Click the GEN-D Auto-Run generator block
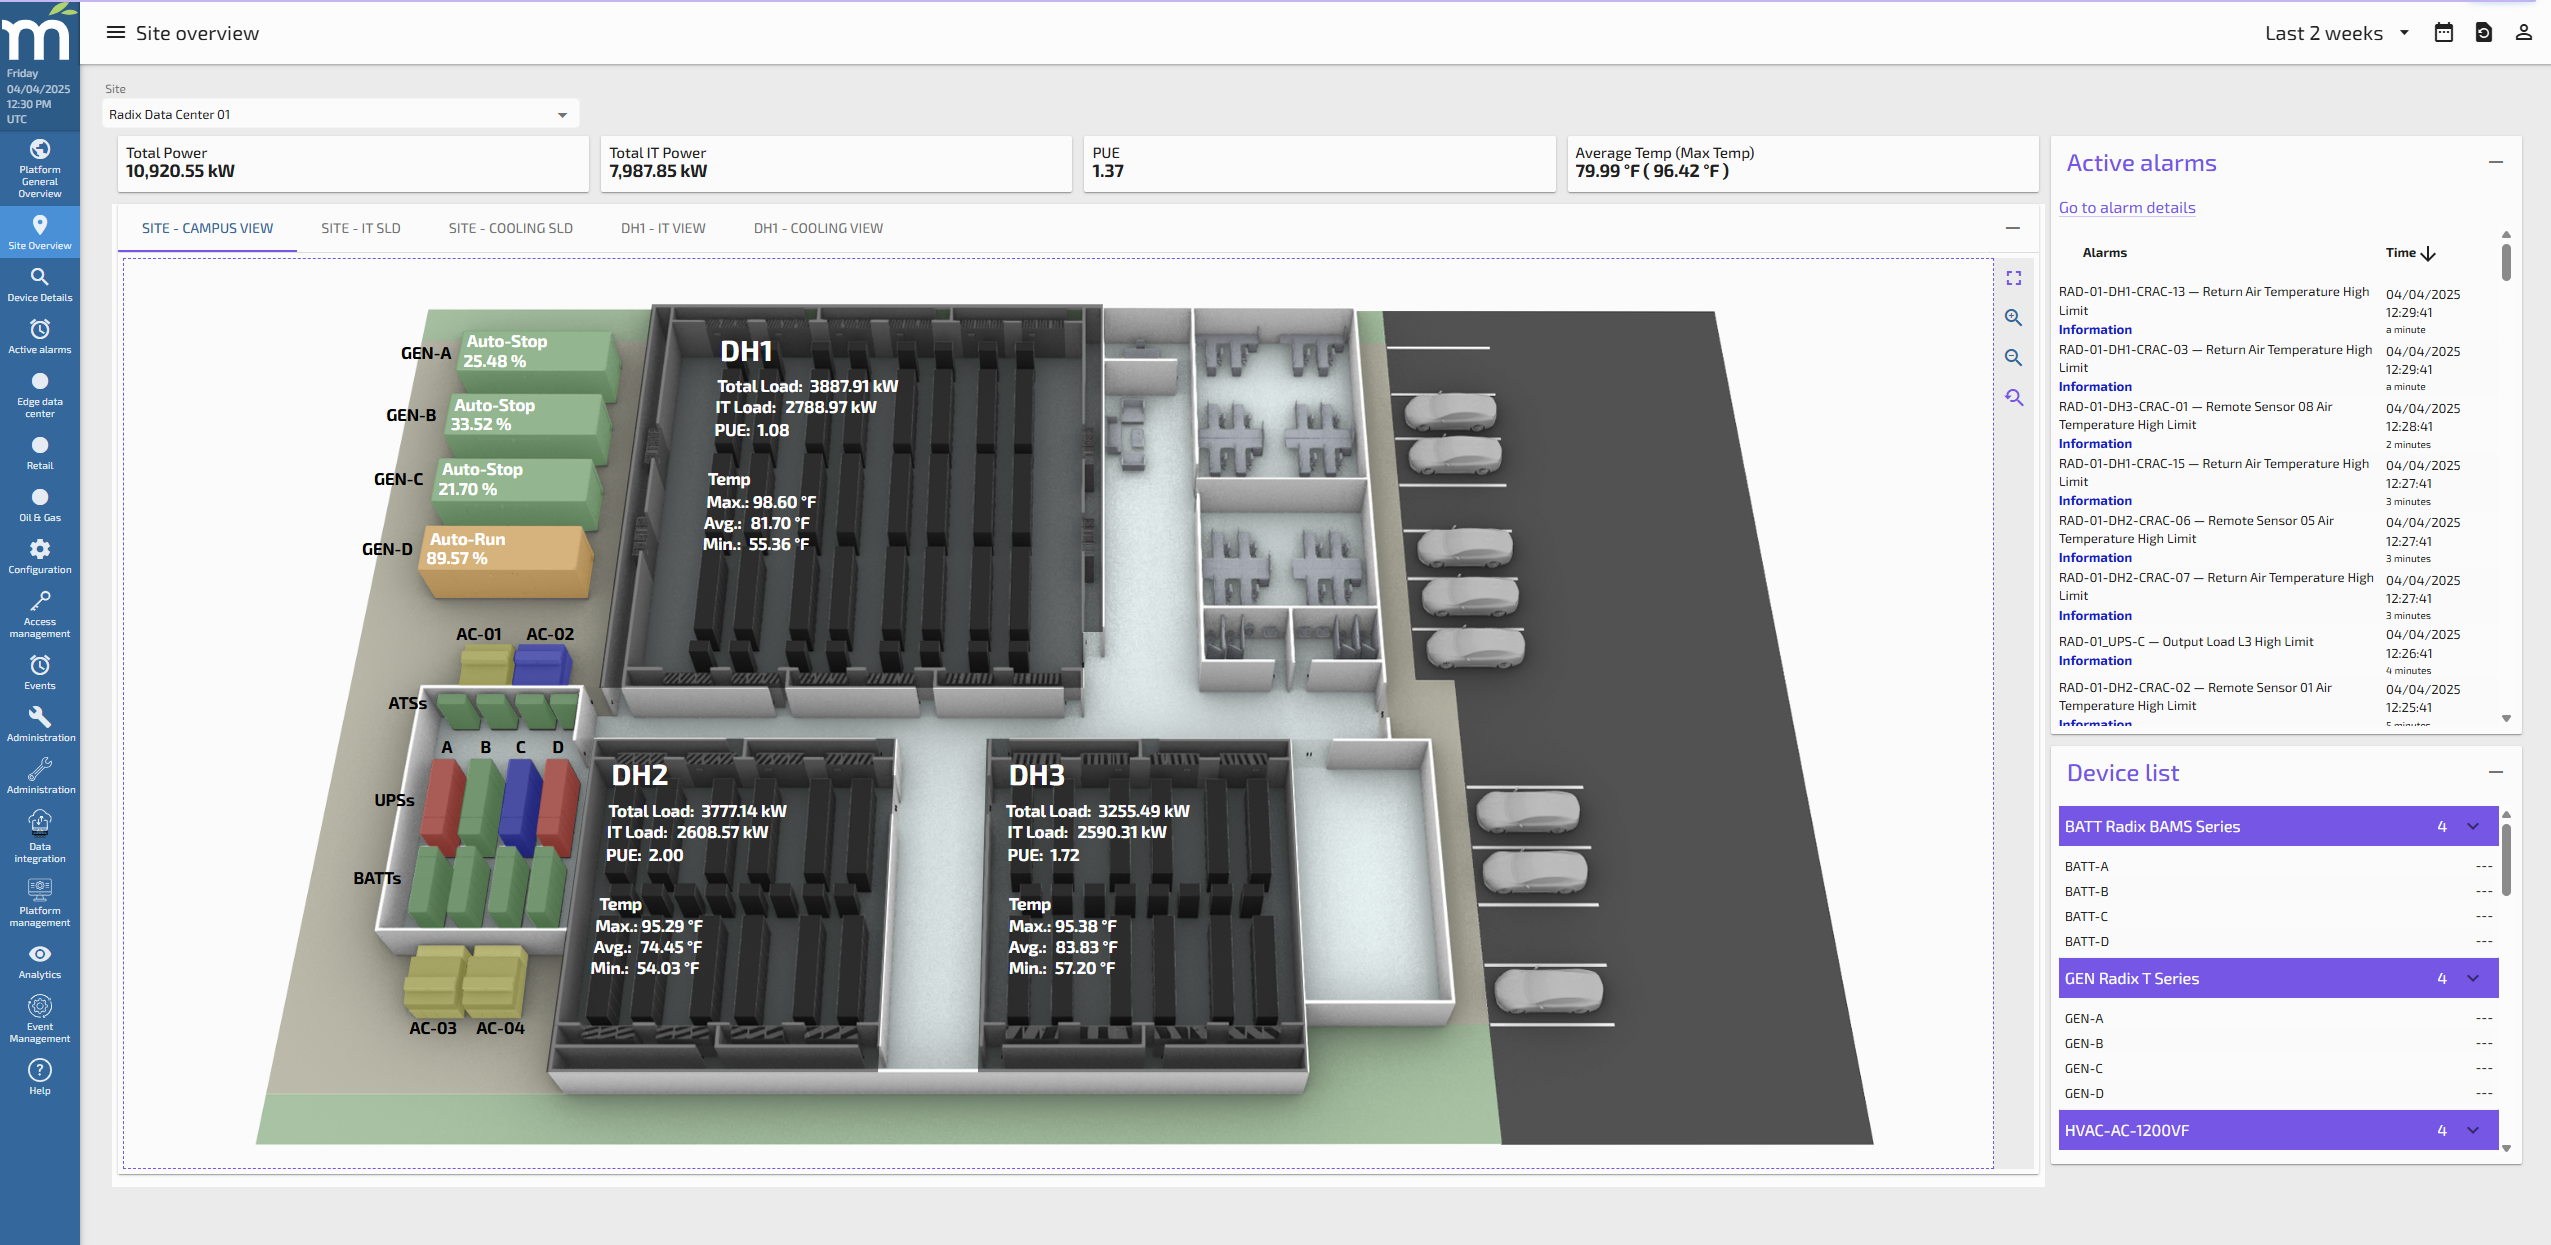The height and width of the screenshot is (1245, 2551). coord(505,560)
